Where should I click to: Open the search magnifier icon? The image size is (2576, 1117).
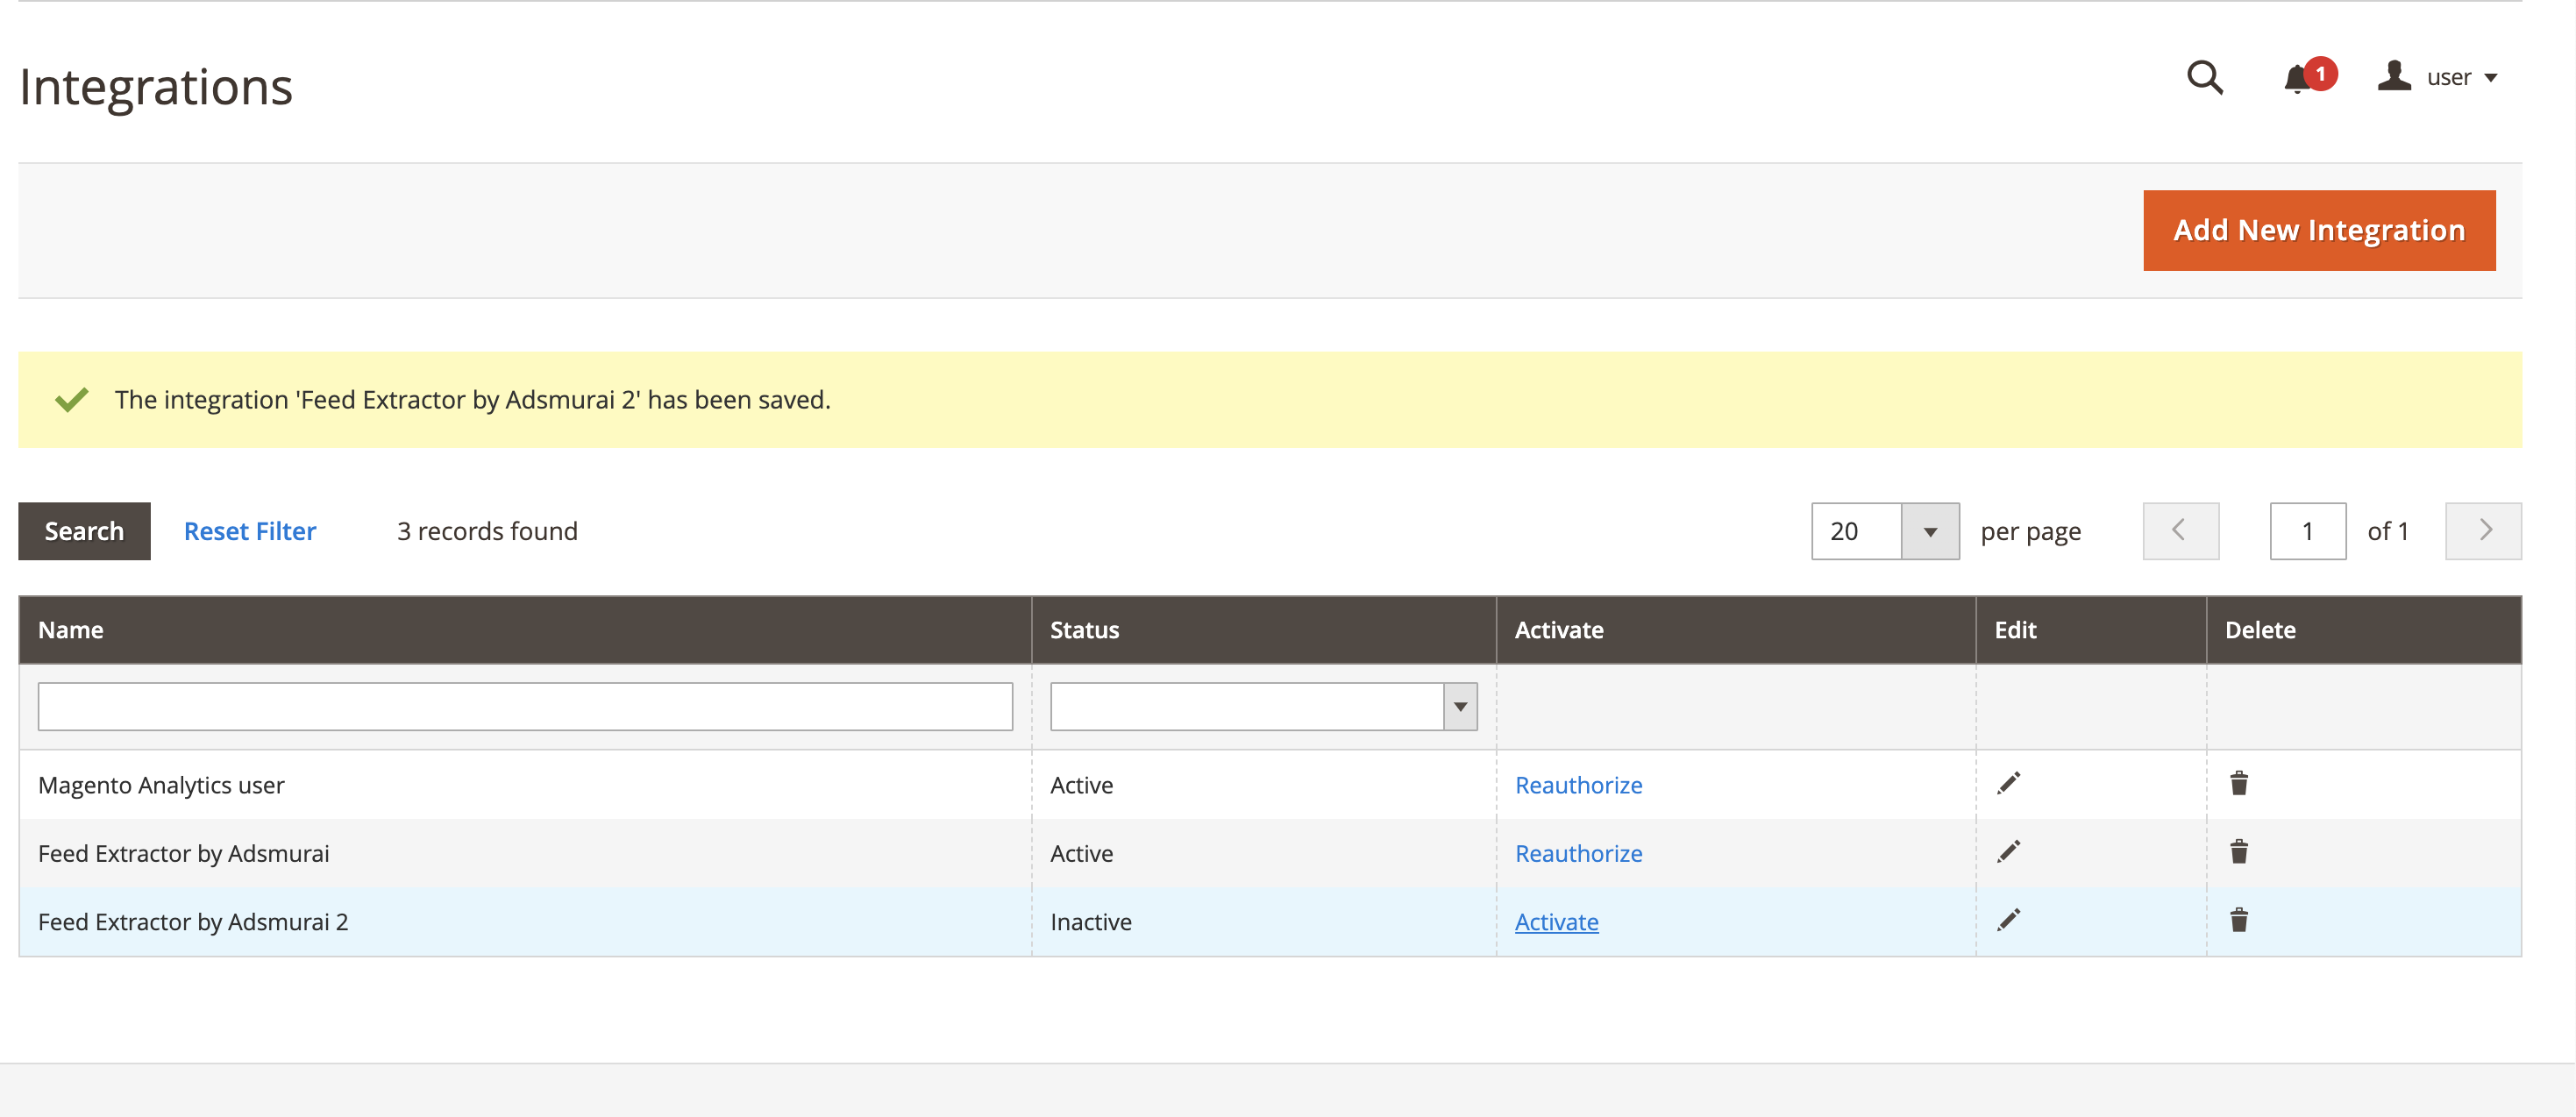pos(2204,77)
